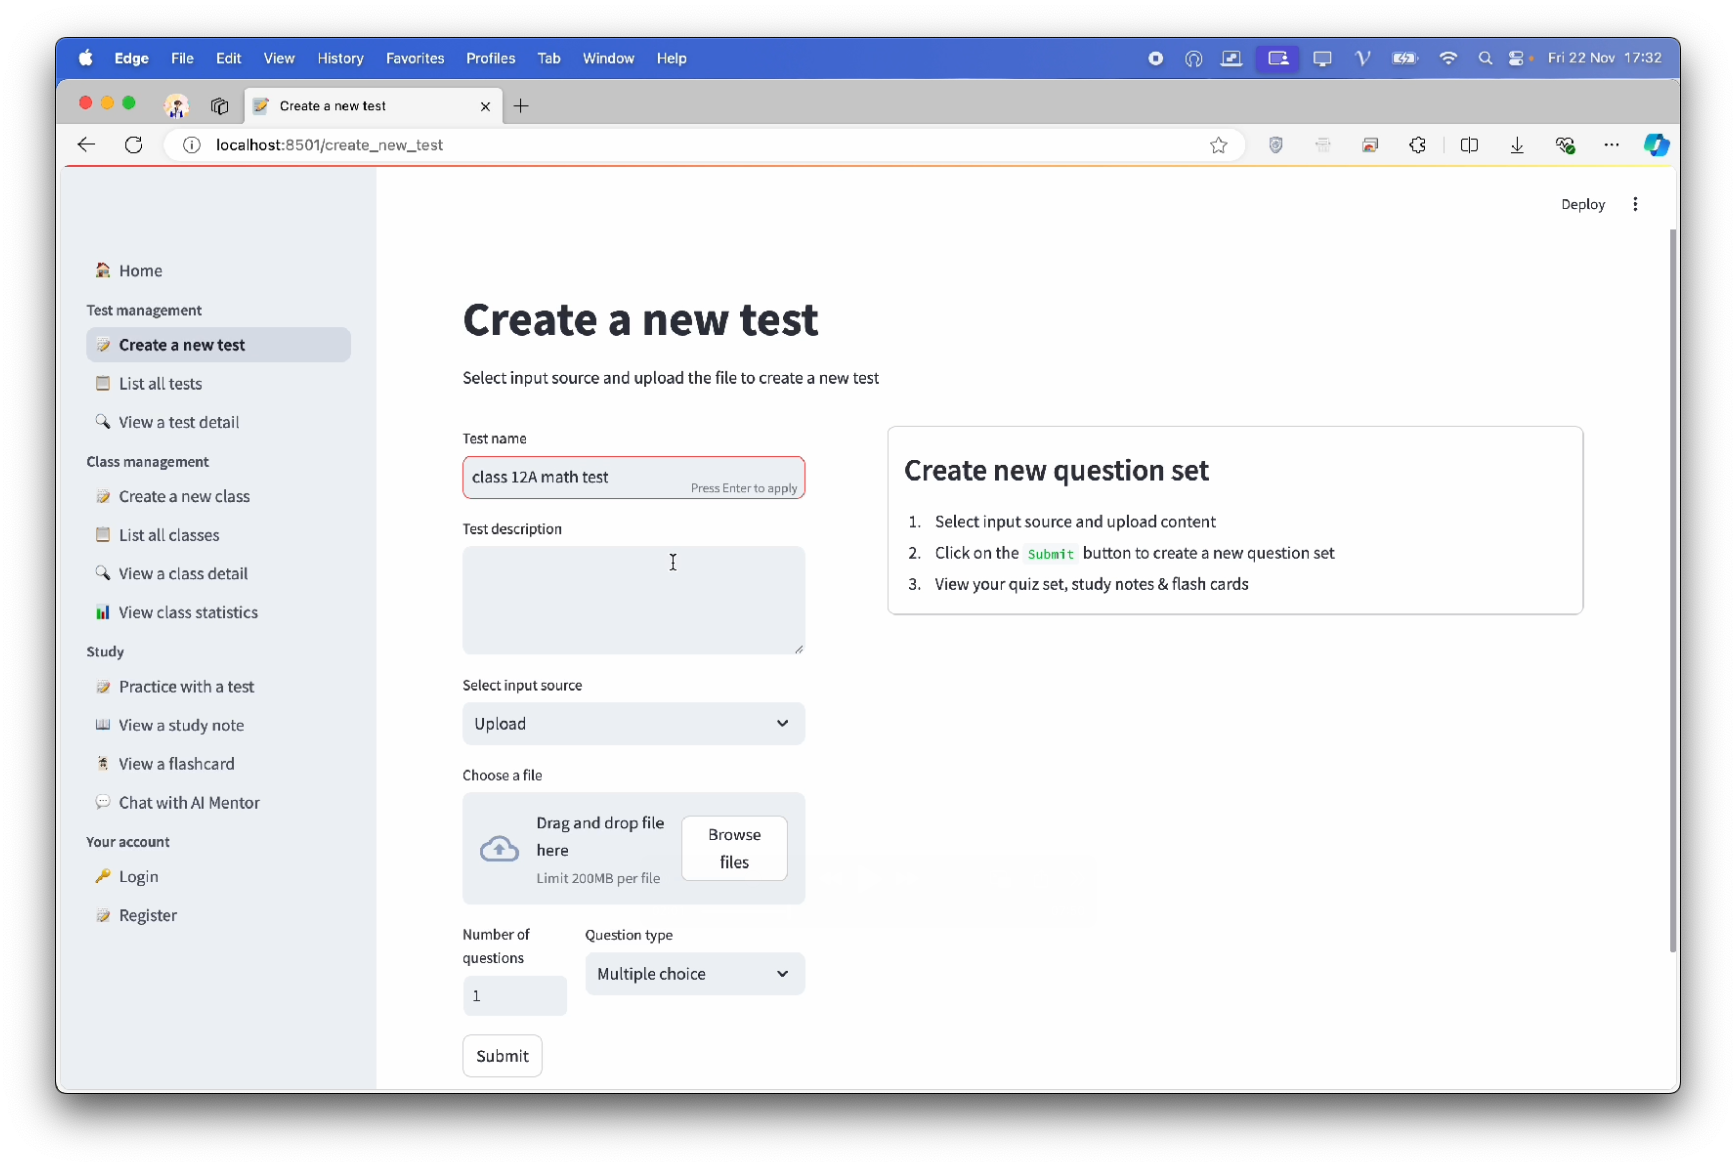Click the site info icon in address bar
Viewport: 1736px width, 1167px height.
pos(191,145)
